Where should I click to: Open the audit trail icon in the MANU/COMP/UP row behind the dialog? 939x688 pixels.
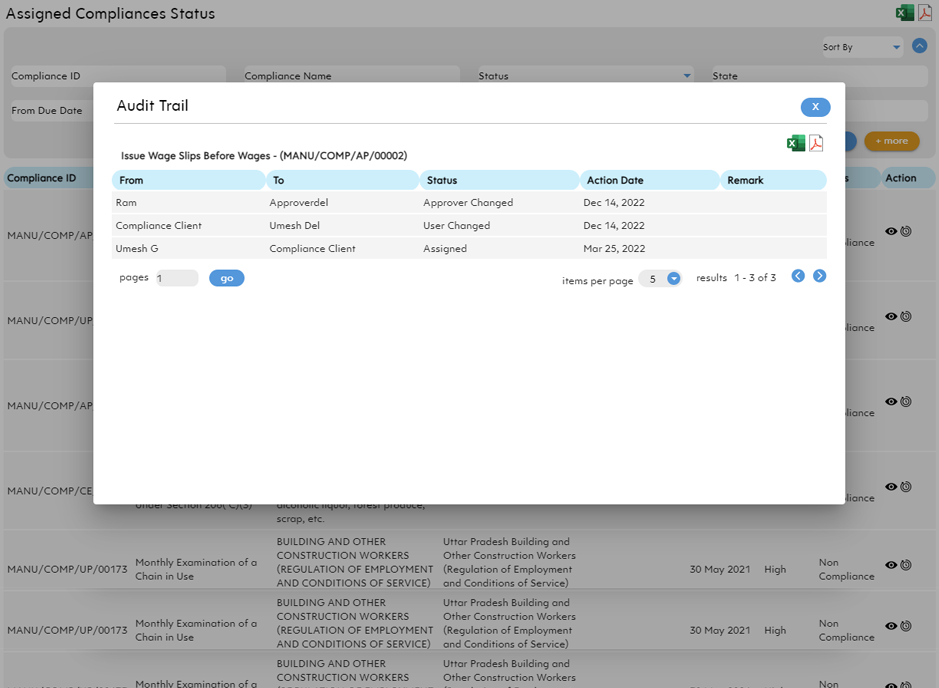[x=905, y=316]
